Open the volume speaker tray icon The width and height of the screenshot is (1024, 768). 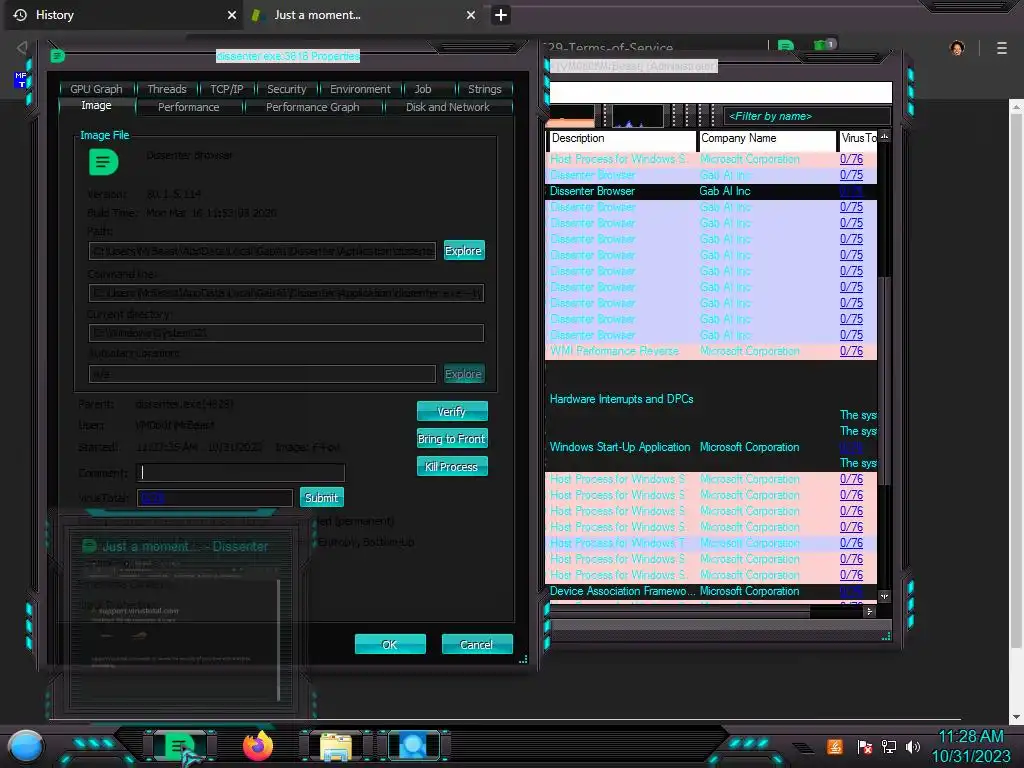tap(913, 746)
